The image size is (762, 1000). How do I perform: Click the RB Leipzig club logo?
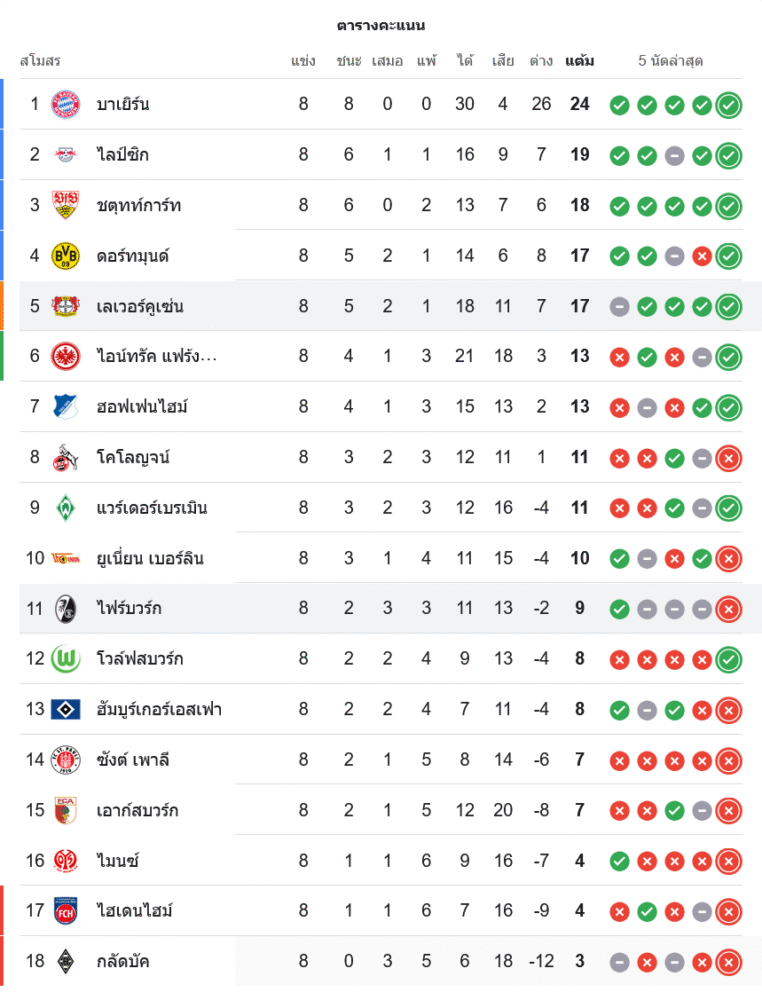click(x=65, y=154)
